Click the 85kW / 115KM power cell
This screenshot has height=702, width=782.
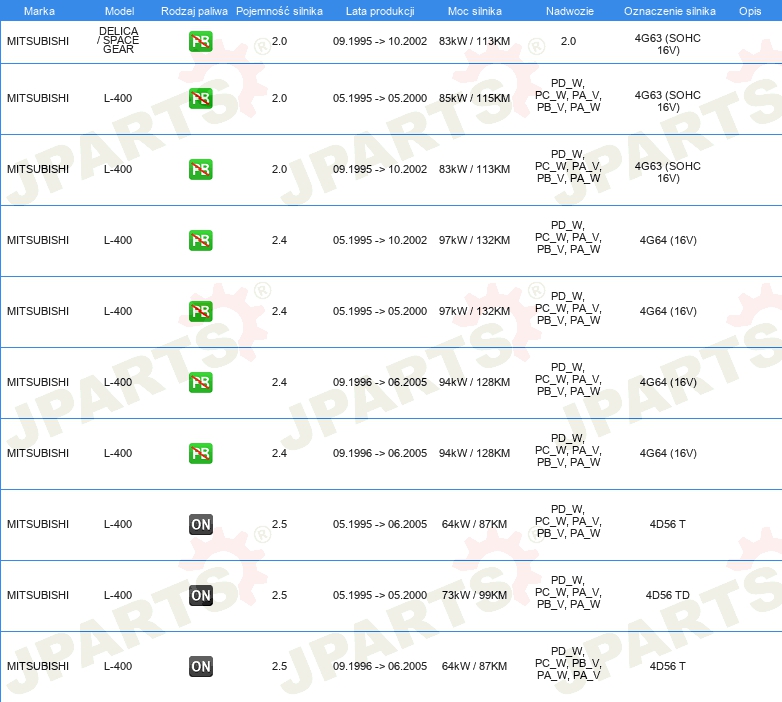[x=474, y=98]
